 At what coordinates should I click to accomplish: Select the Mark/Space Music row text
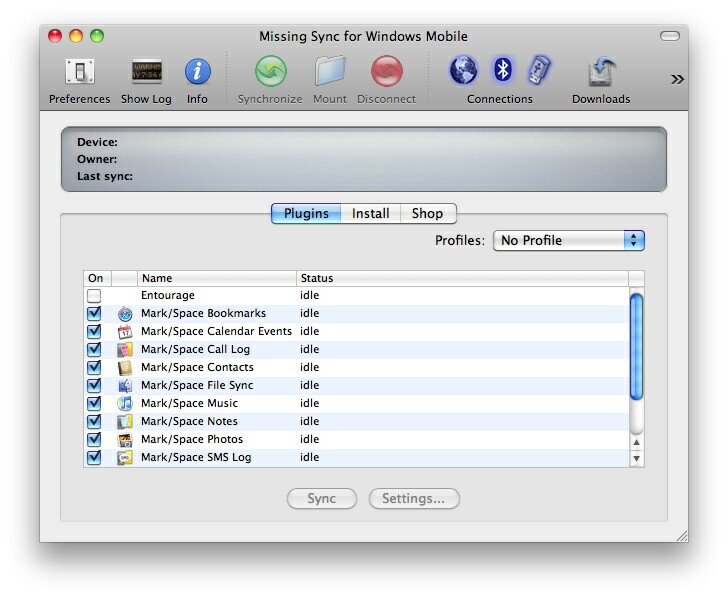coord(189,403)
